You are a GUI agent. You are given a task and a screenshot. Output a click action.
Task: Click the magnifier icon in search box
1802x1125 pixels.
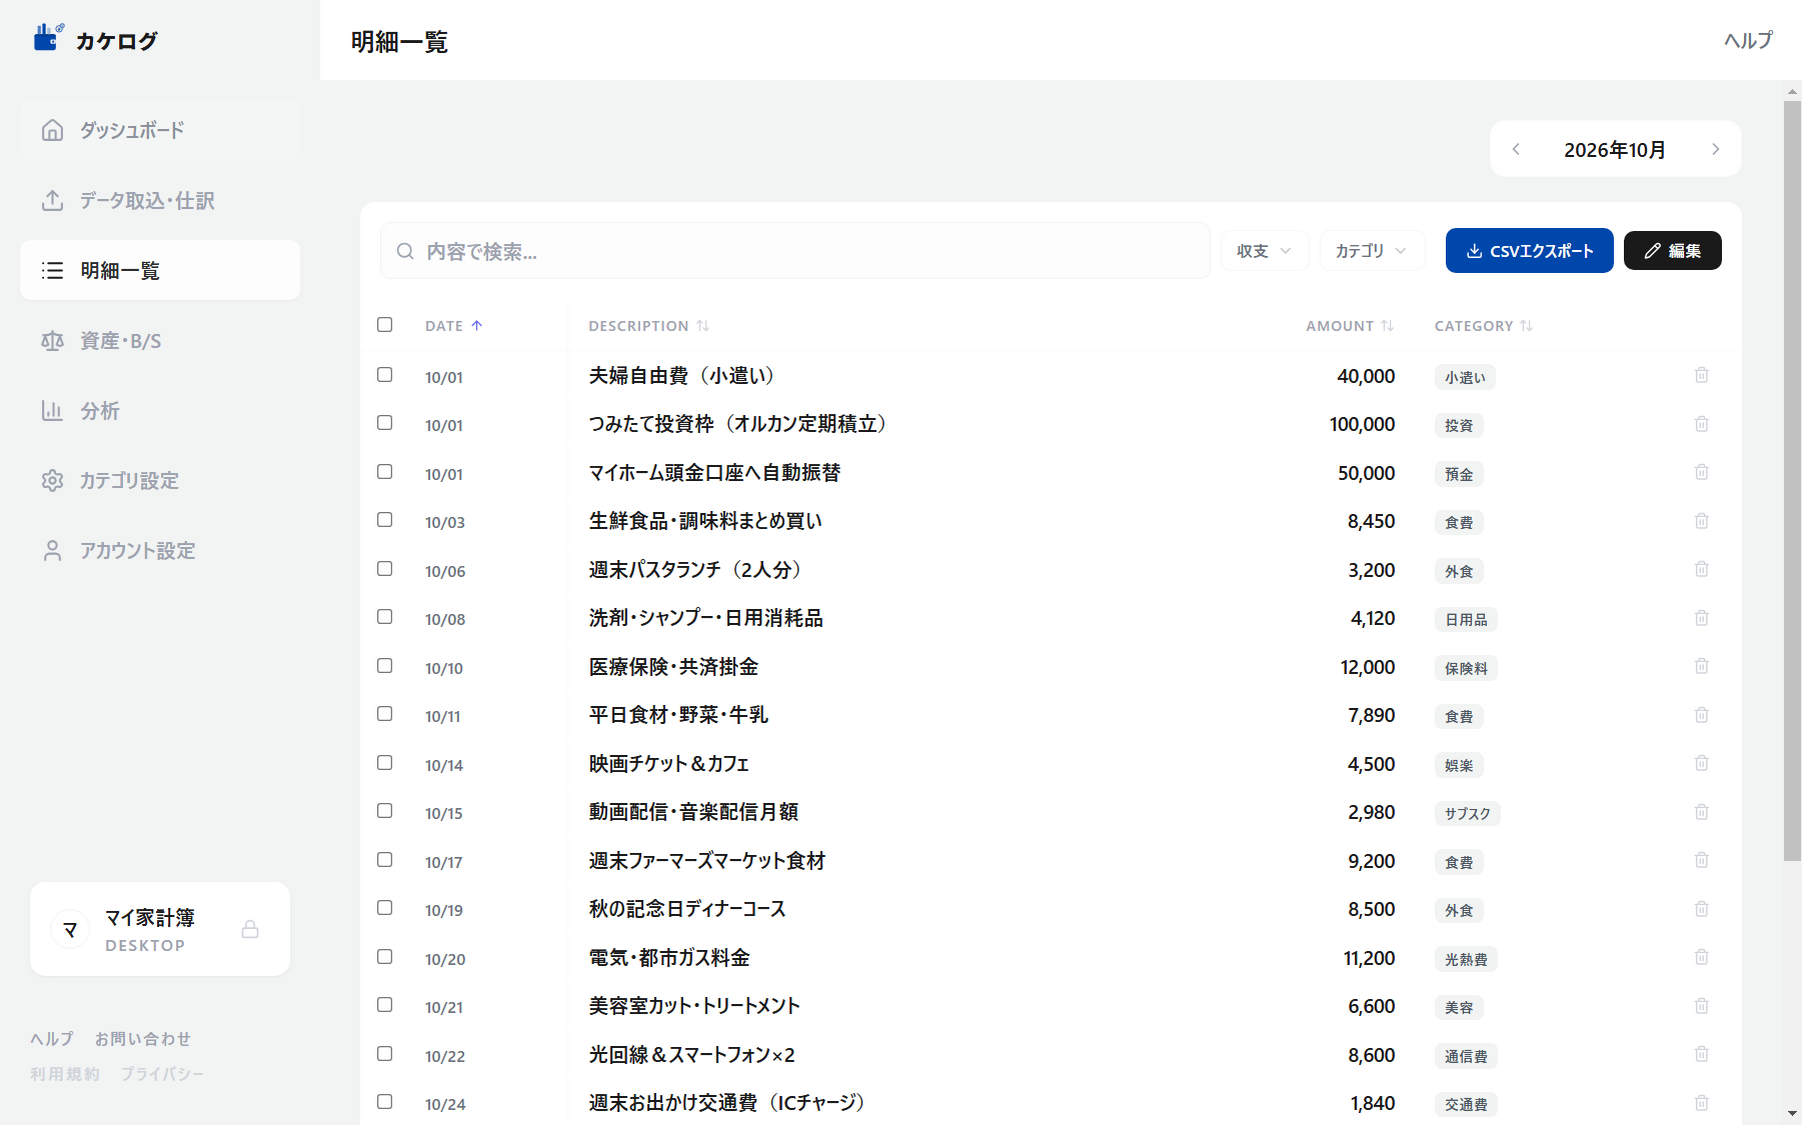pyautogui.click(x=405, y=251)
